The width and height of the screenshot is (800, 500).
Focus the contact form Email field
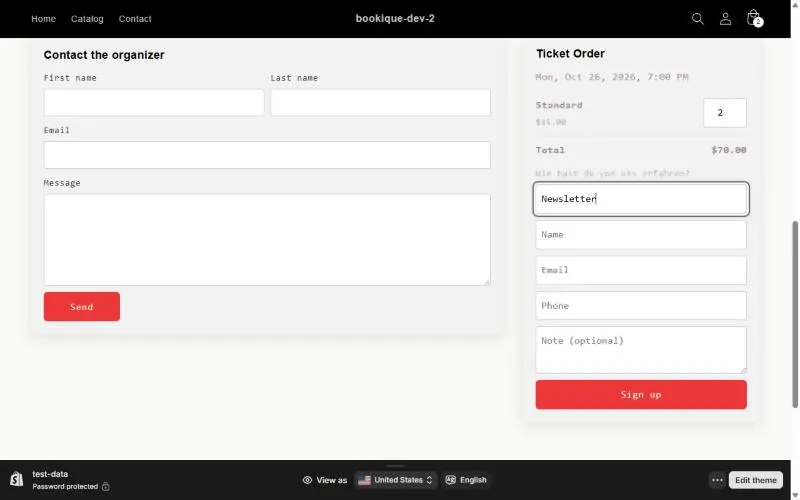267,155
